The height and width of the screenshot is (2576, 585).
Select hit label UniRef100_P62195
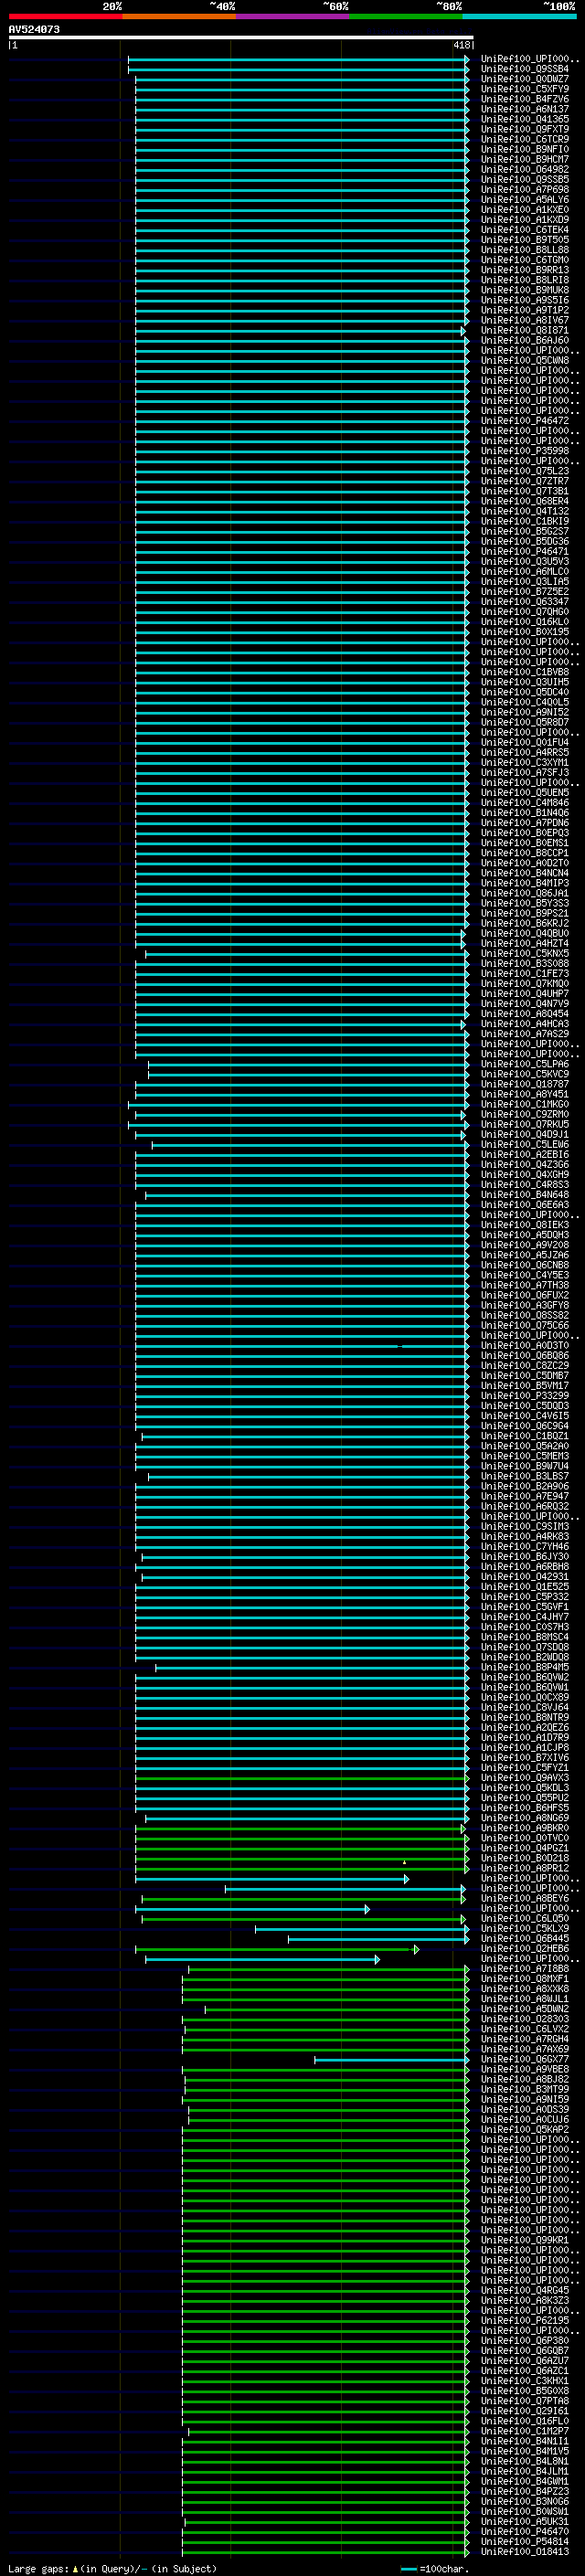point(525,2321)
